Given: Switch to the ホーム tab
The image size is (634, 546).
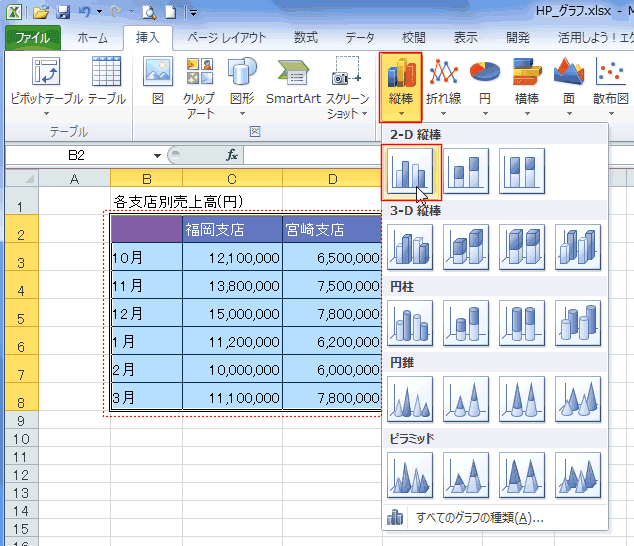Looking at the screenshot, I should 93,38.
